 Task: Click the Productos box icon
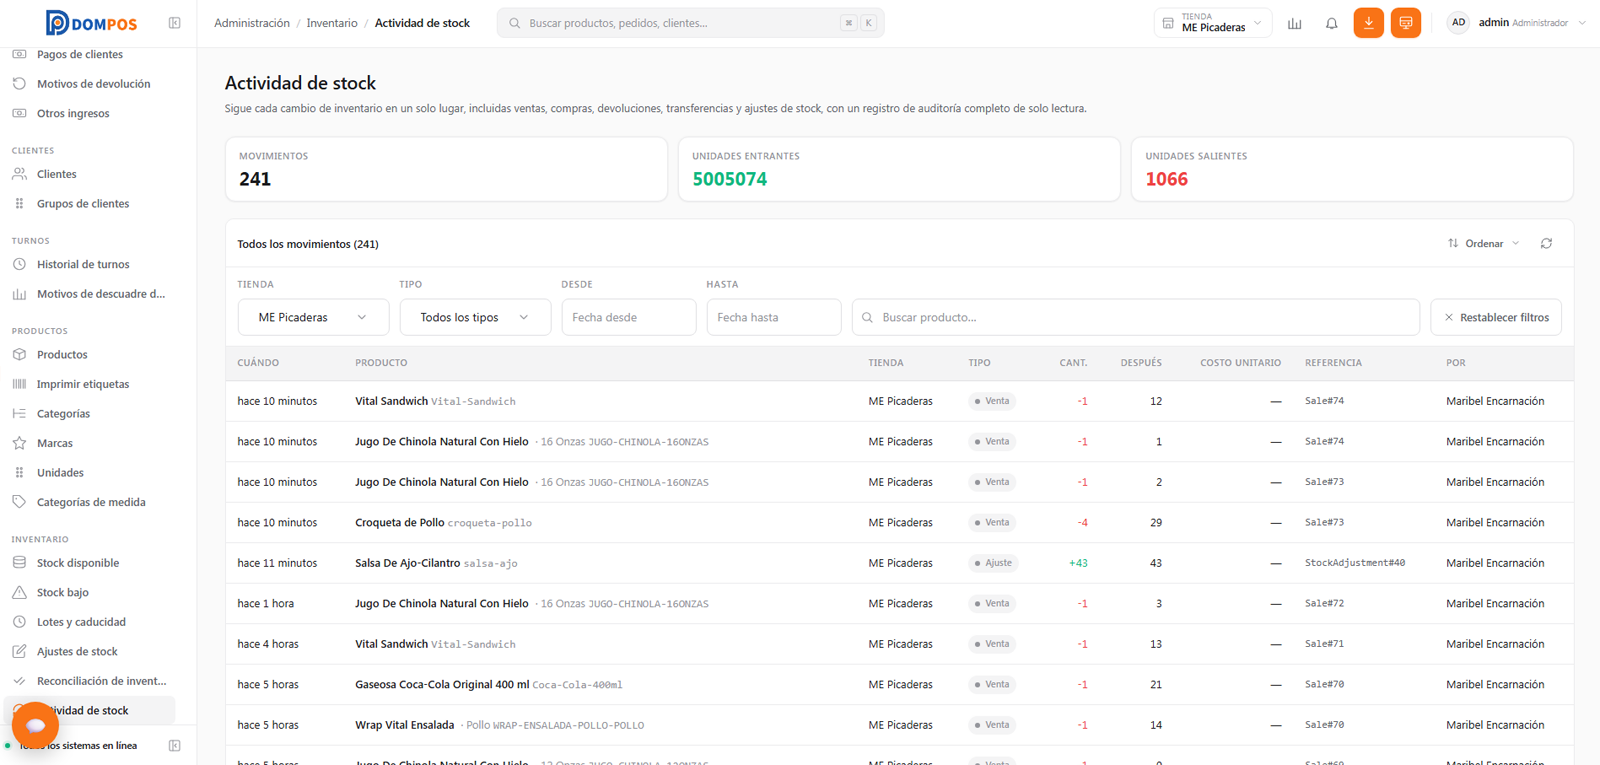click(19, 354)
